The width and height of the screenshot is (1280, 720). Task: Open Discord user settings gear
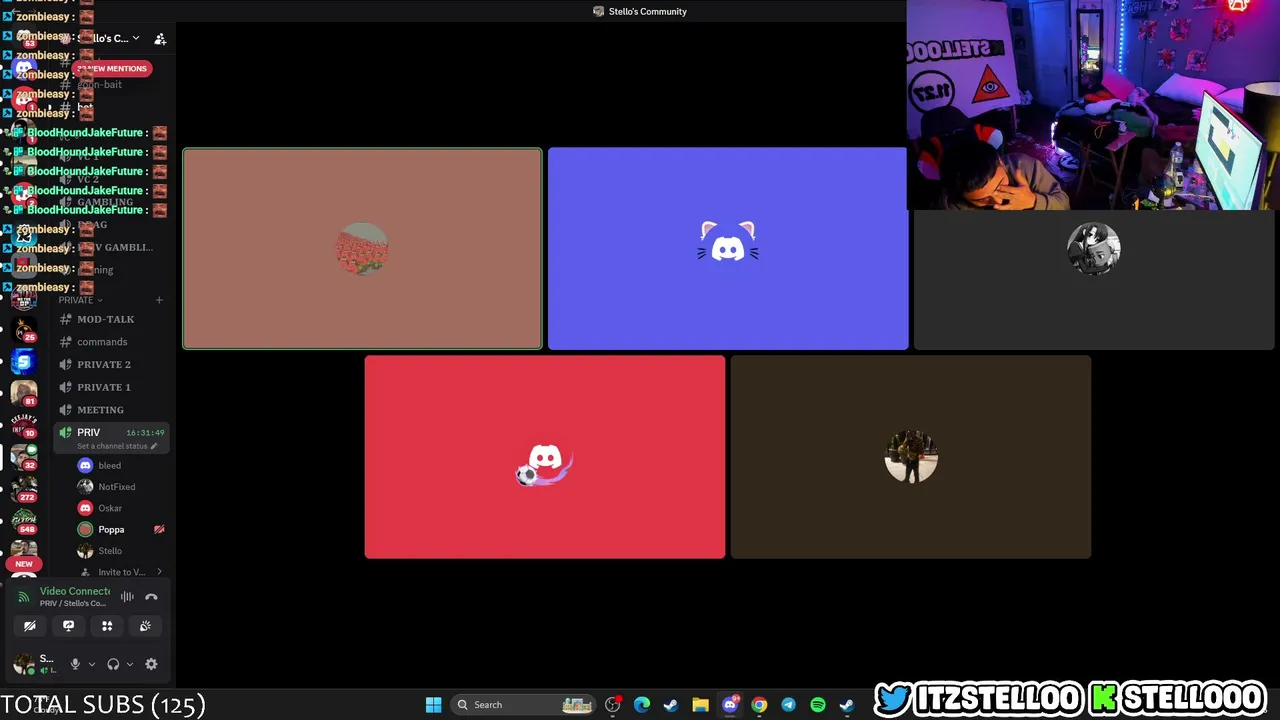pyautogui.click(x=151, y=664)
